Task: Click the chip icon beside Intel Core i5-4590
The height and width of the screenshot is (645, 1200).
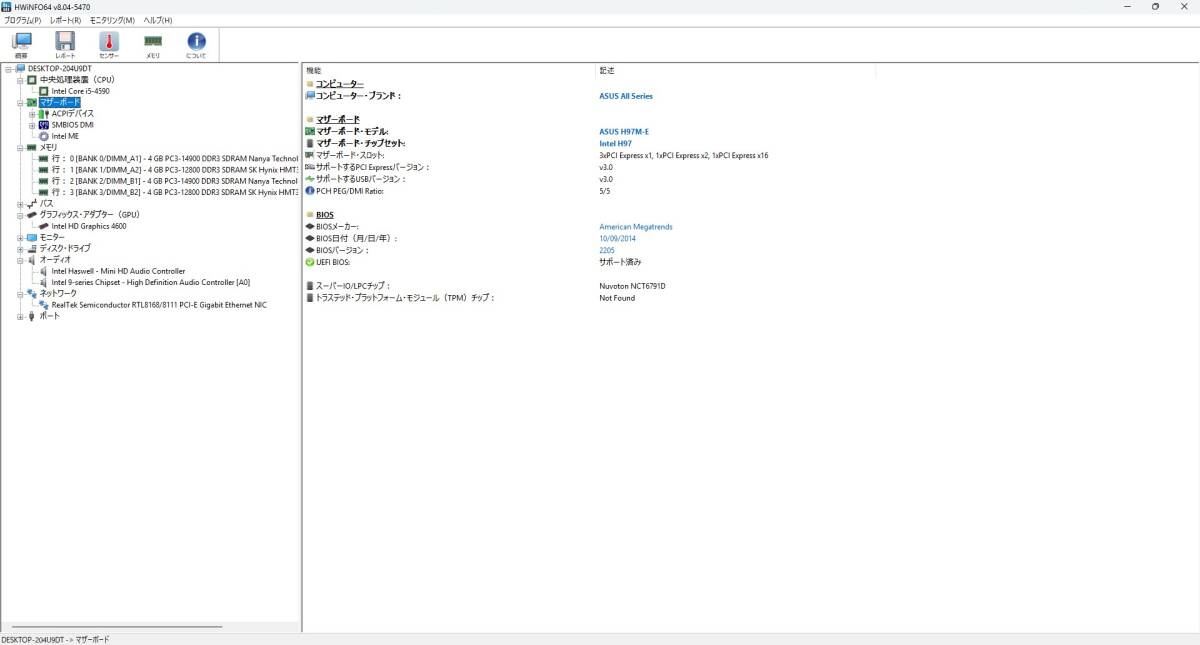Action: [44, 91]
